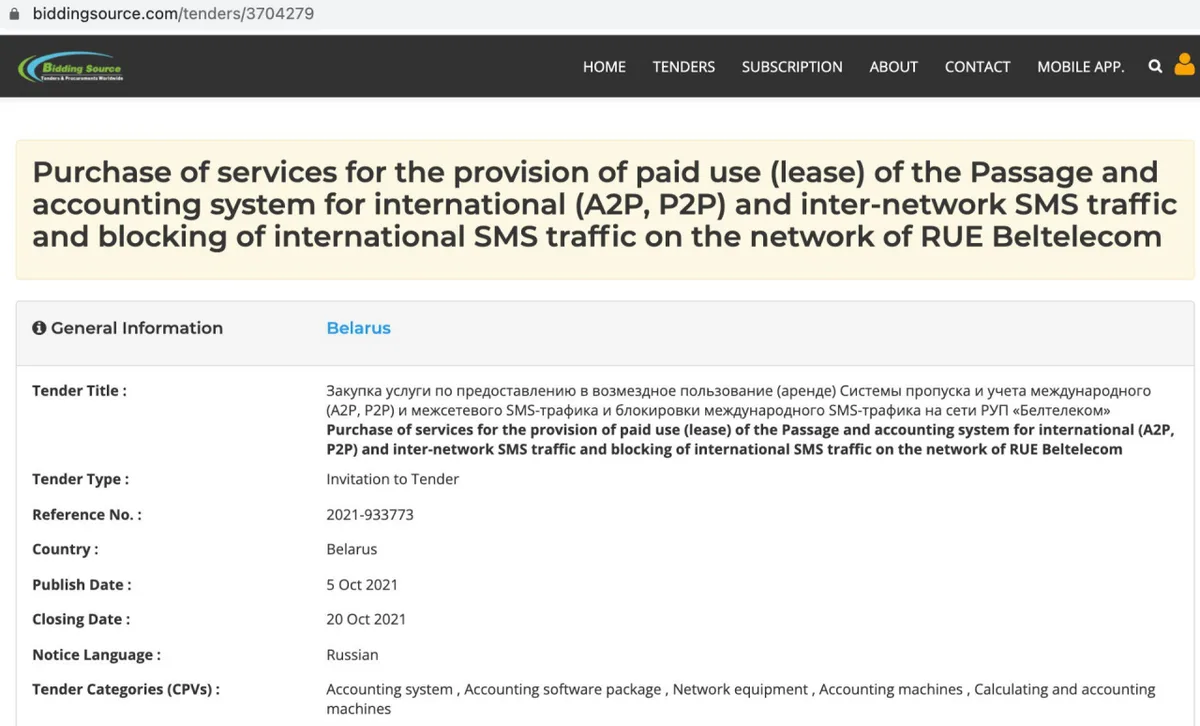Open the ABOUT page
Image resolution: width=1200 pixels, height=726 pixels.
(893, 67)
